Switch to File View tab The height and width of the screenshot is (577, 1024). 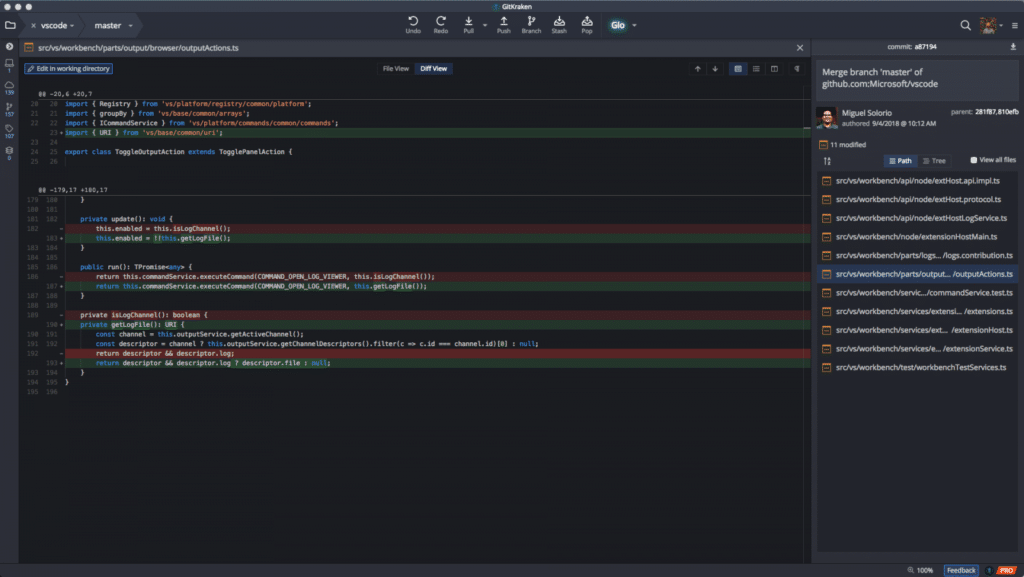pyautogui.click(x=396, y=69)
